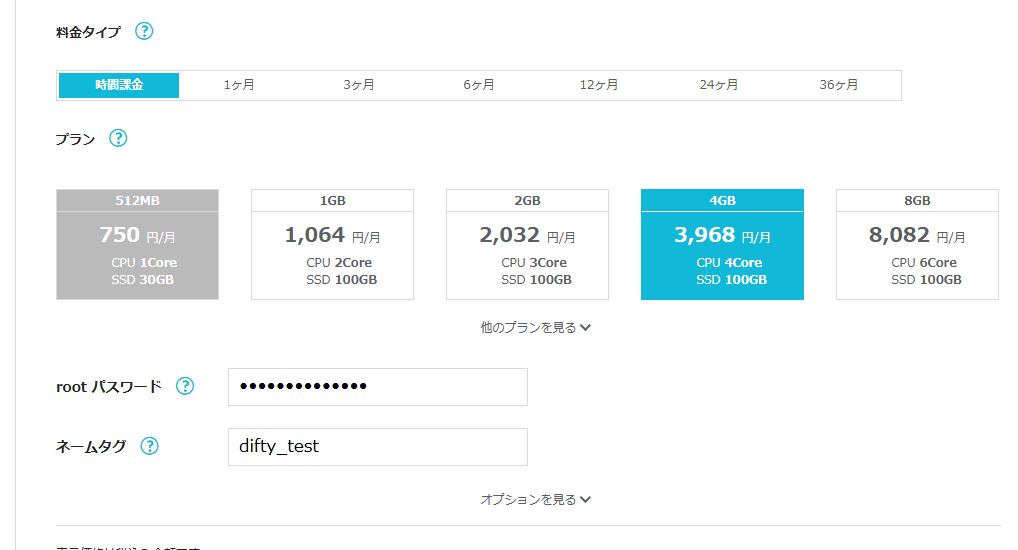The width and height of the screenshot is (1018, 550).
Task: Click help icon beside プラン label
Action: click(118, 138)
